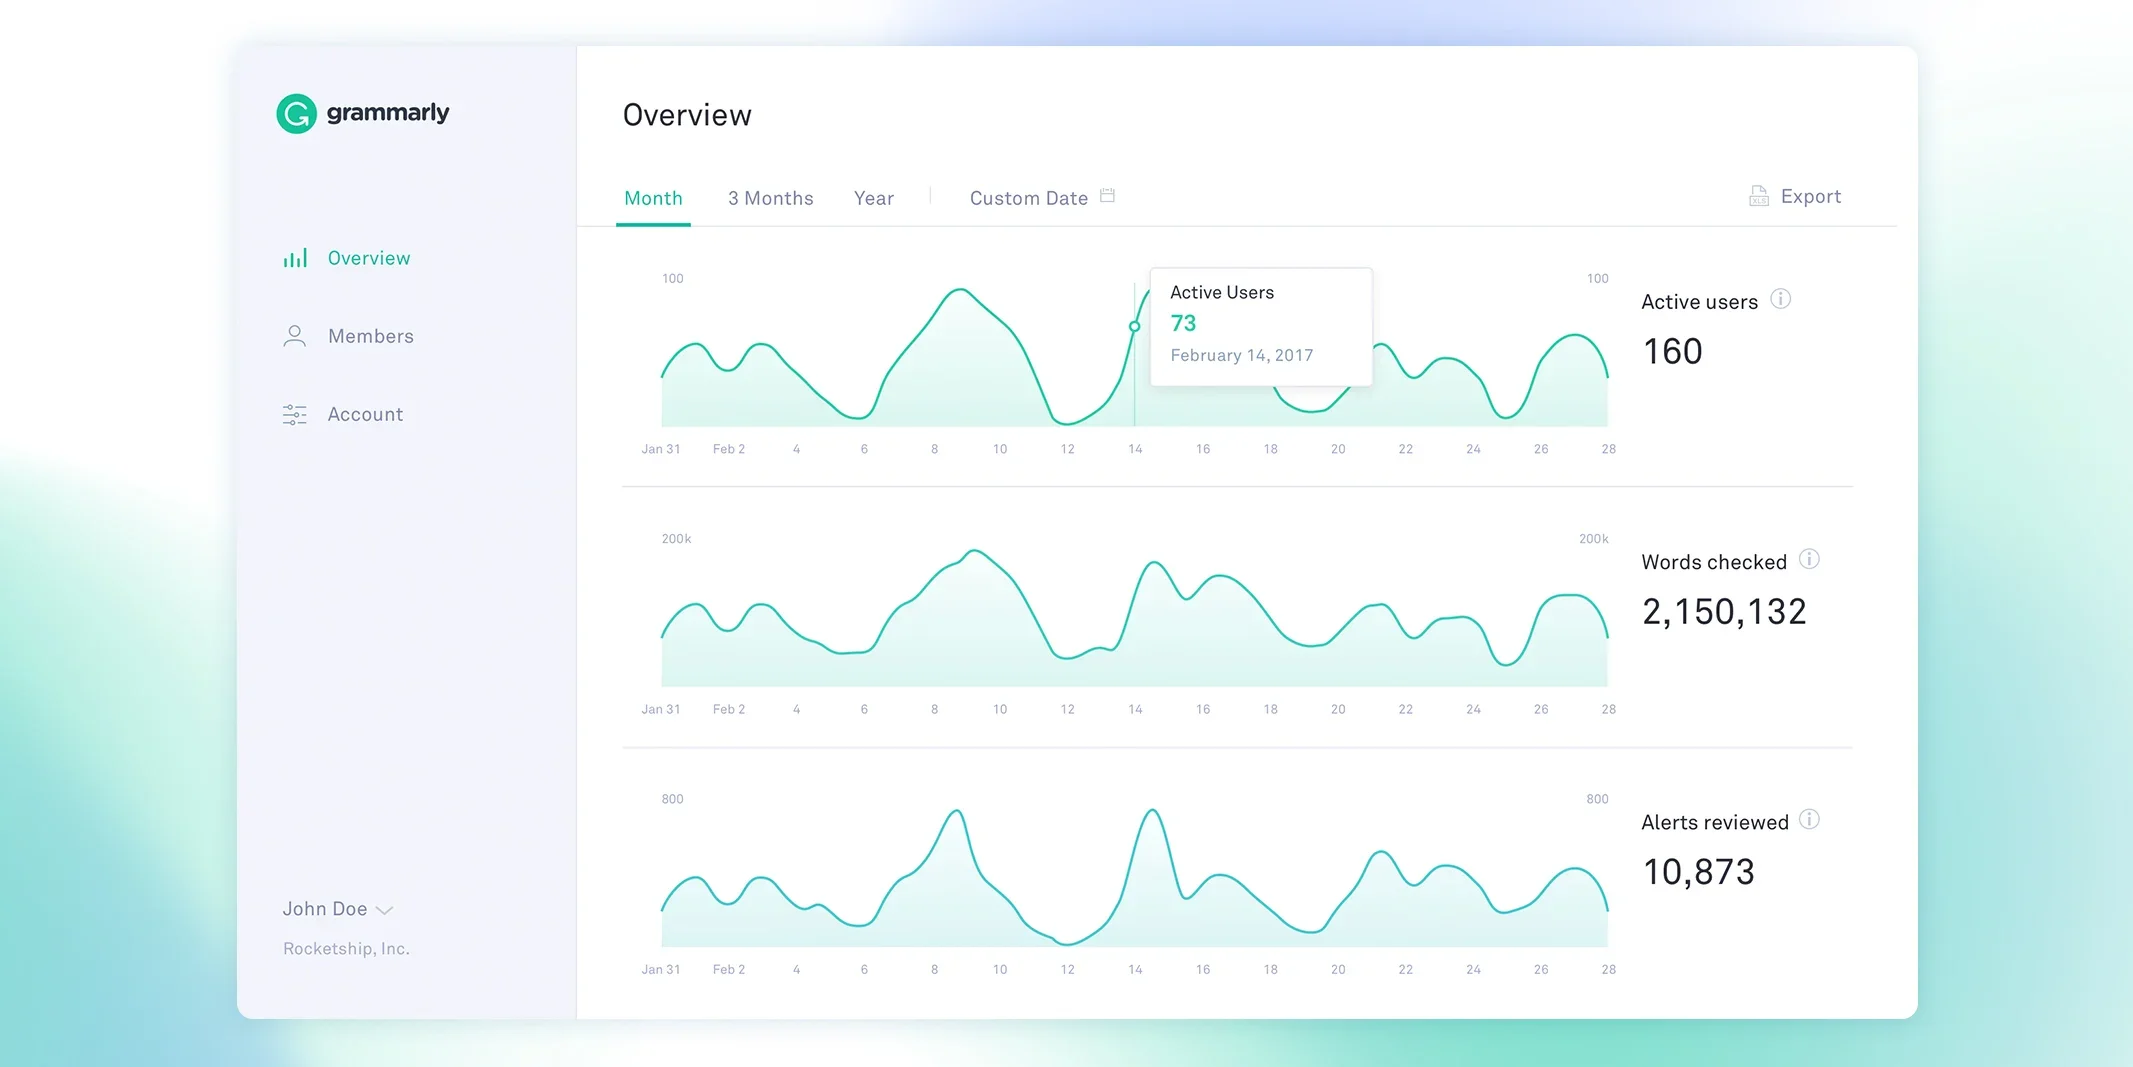
Task: Switch to the 3 Months tab
Action: [770, 198]
